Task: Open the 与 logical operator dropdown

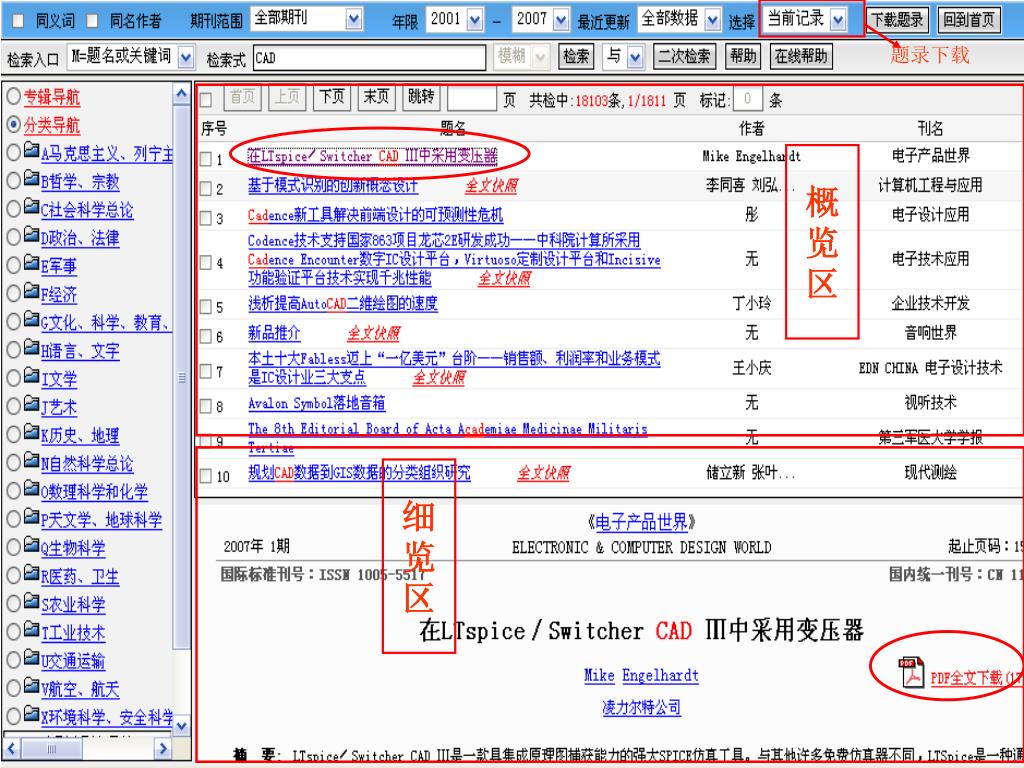Action: click(635, 57)
